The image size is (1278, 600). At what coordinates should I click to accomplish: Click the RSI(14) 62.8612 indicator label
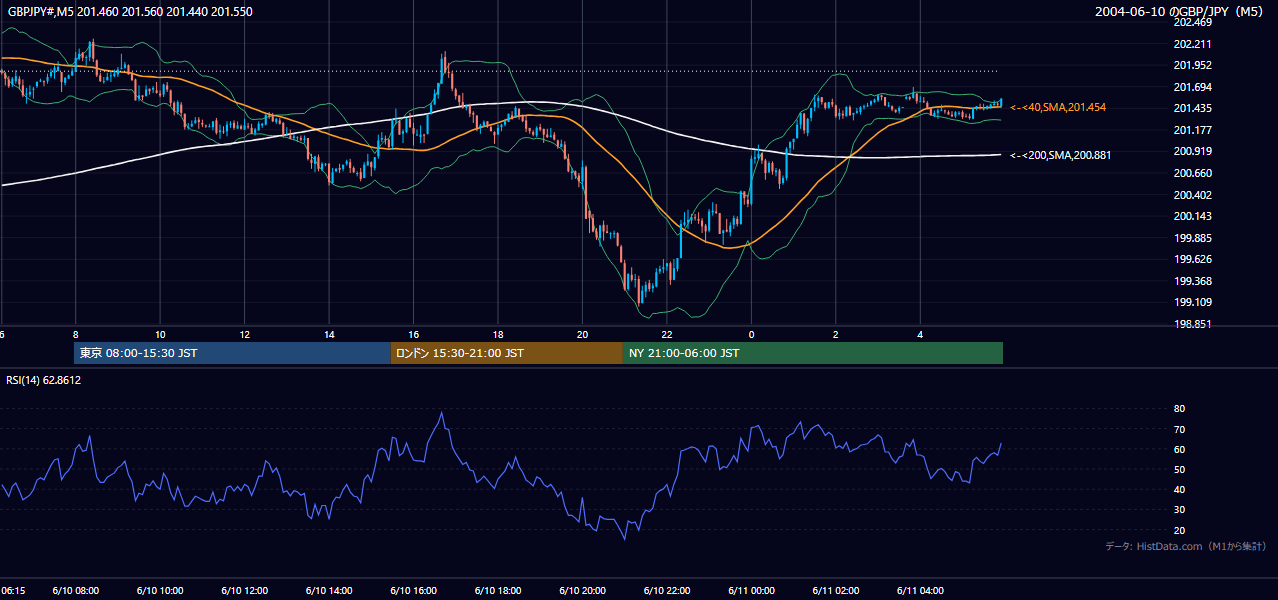(43, 380)
